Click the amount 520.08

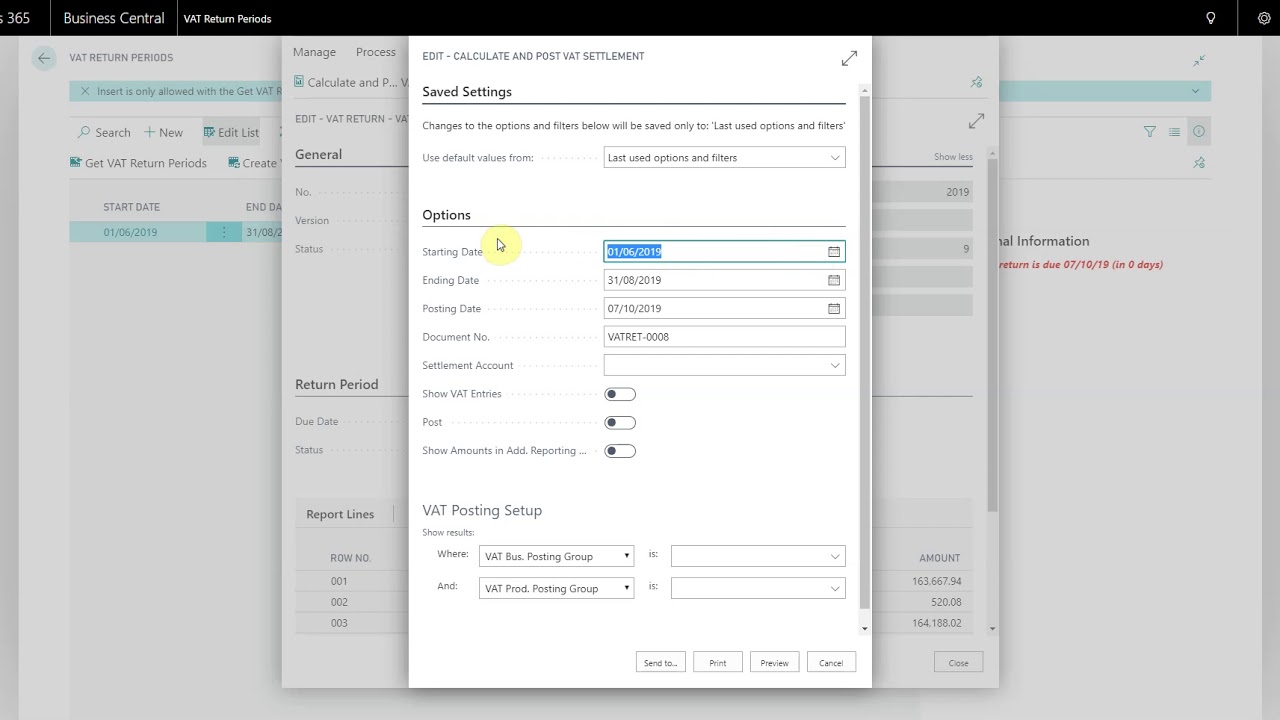pyautogui.click(x=946, y=602)
